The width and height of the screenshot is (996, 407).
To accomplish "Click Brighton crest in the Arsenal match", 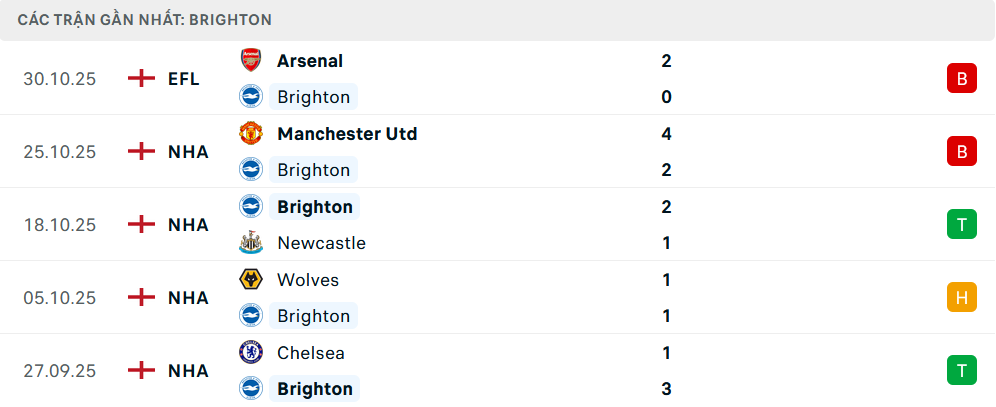I will (250, 97).
